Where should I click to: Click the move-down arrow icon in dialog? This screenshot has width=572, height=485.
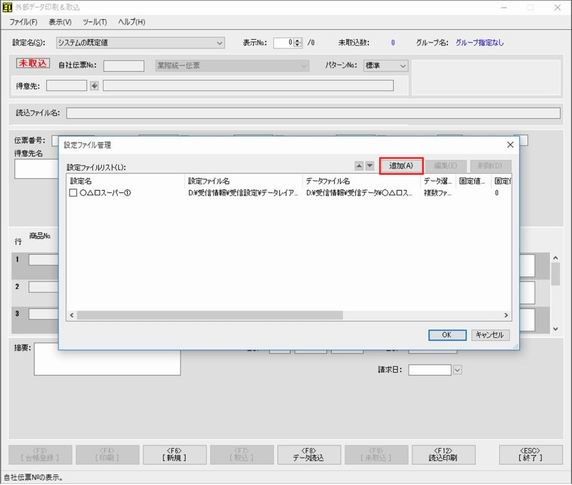[370, 166]
